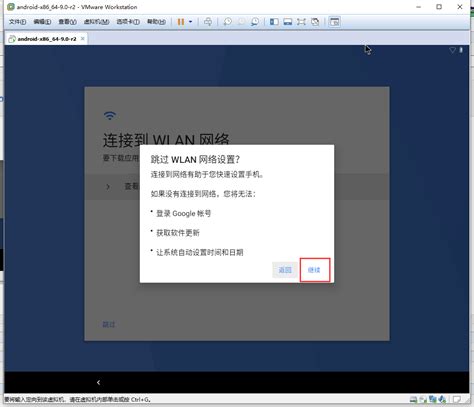Screen dimensions: 474x407
Task: Click the 让系统自动设置时间和日期 bullet text
Action: pyautogui.click(x=200, y=252)
